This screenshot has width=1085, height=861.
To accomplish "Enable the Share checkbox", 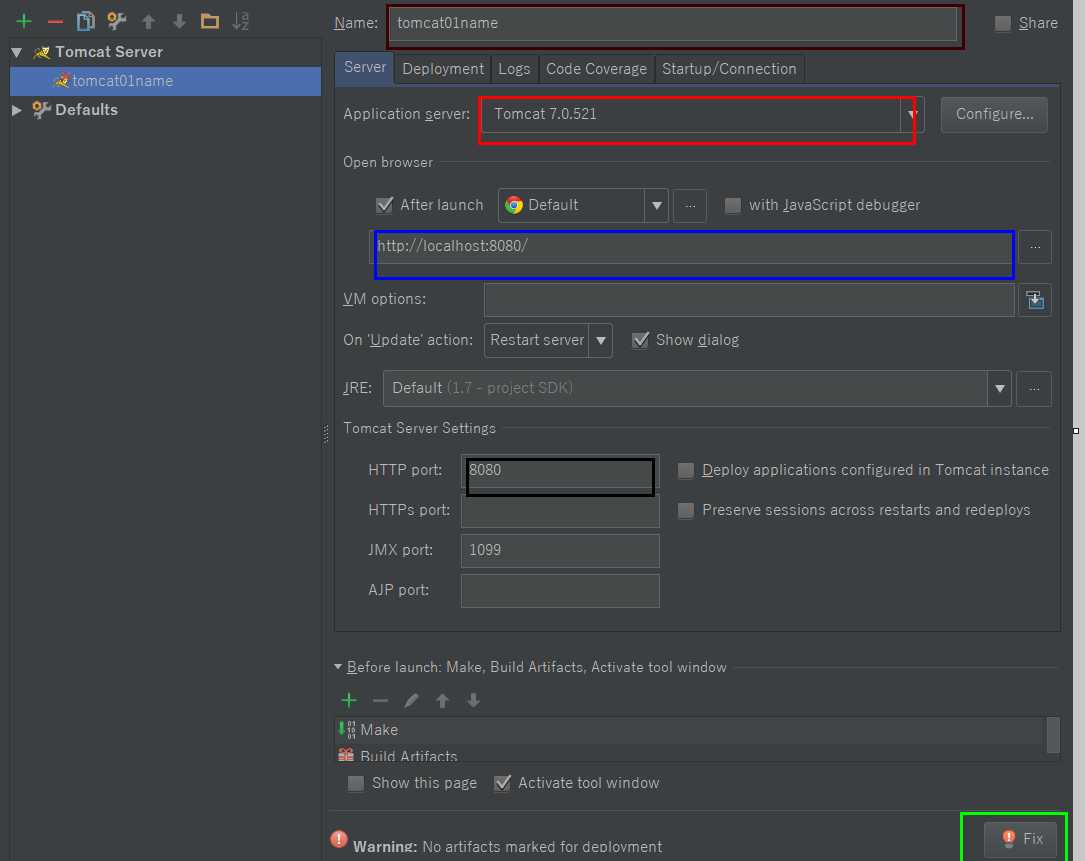I will (1003, 24).
